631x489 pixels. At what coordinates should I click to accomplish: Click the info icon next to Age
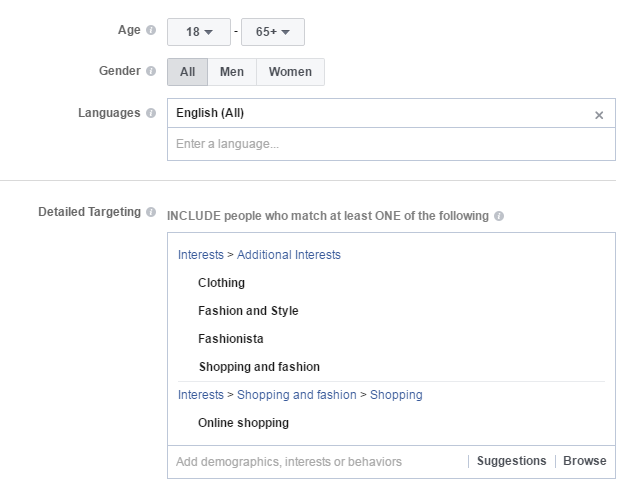pos(151,30)
